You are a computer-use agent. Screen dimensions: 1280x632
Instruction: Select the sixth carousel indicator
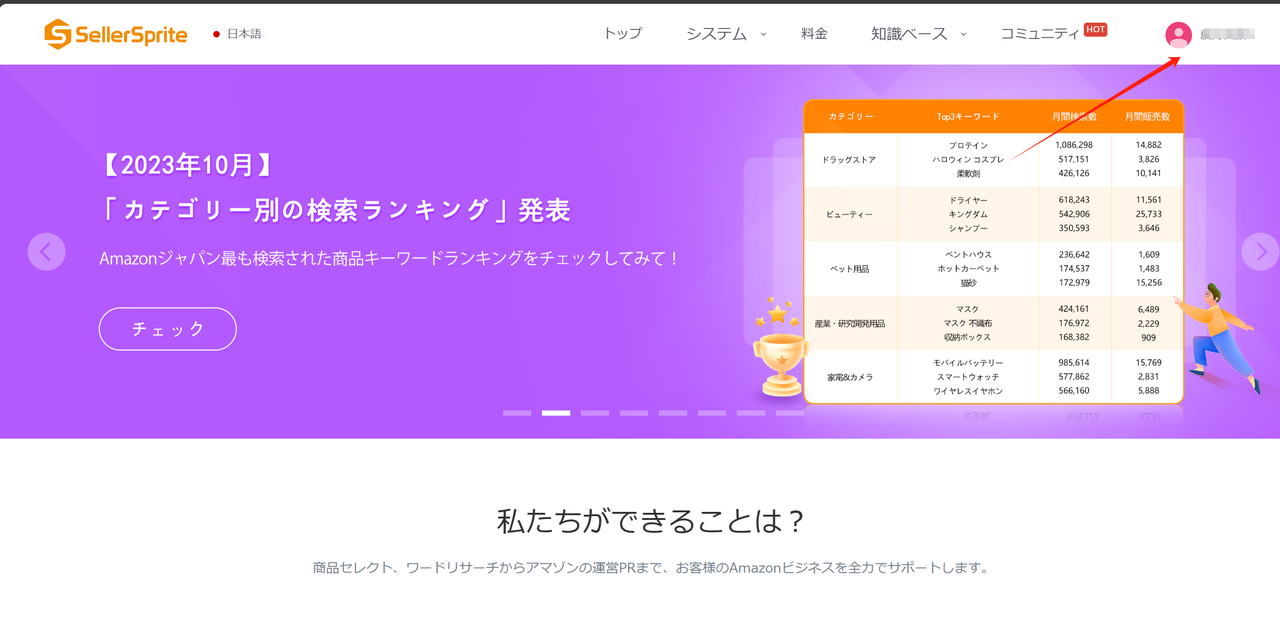(x=712, y=413)
